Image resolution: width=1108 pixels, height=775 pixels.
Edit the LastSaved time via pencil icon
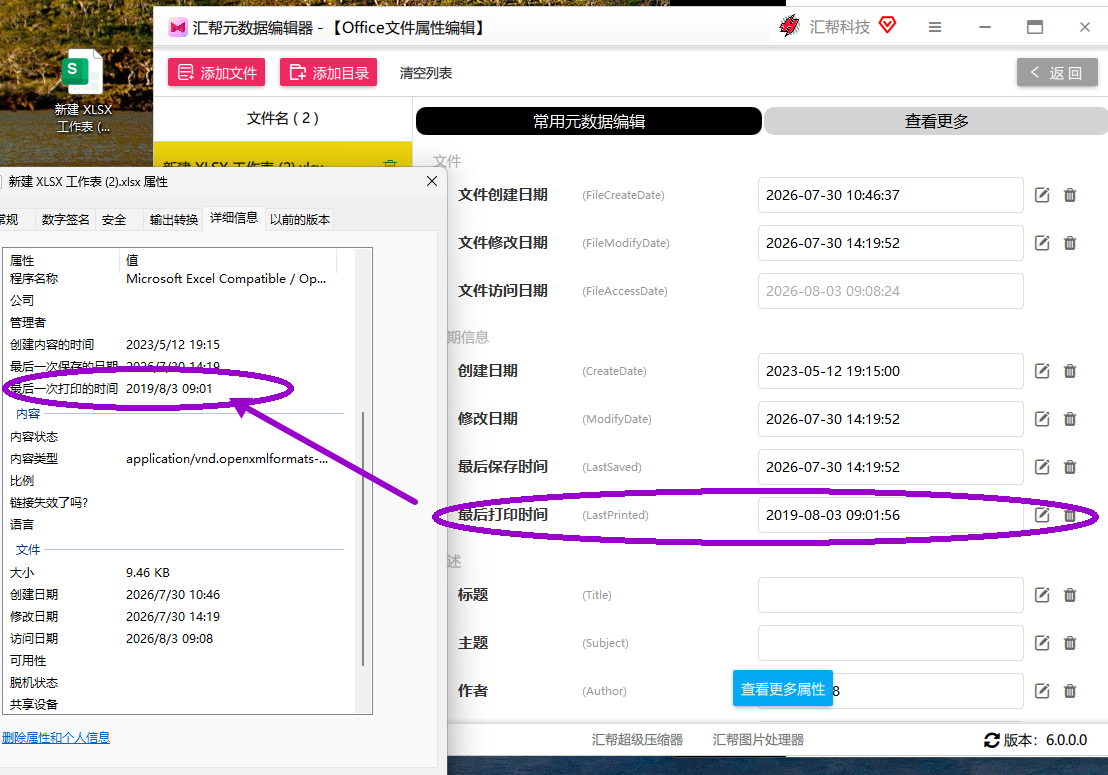pyautogui.click(x=1042, y=467)
